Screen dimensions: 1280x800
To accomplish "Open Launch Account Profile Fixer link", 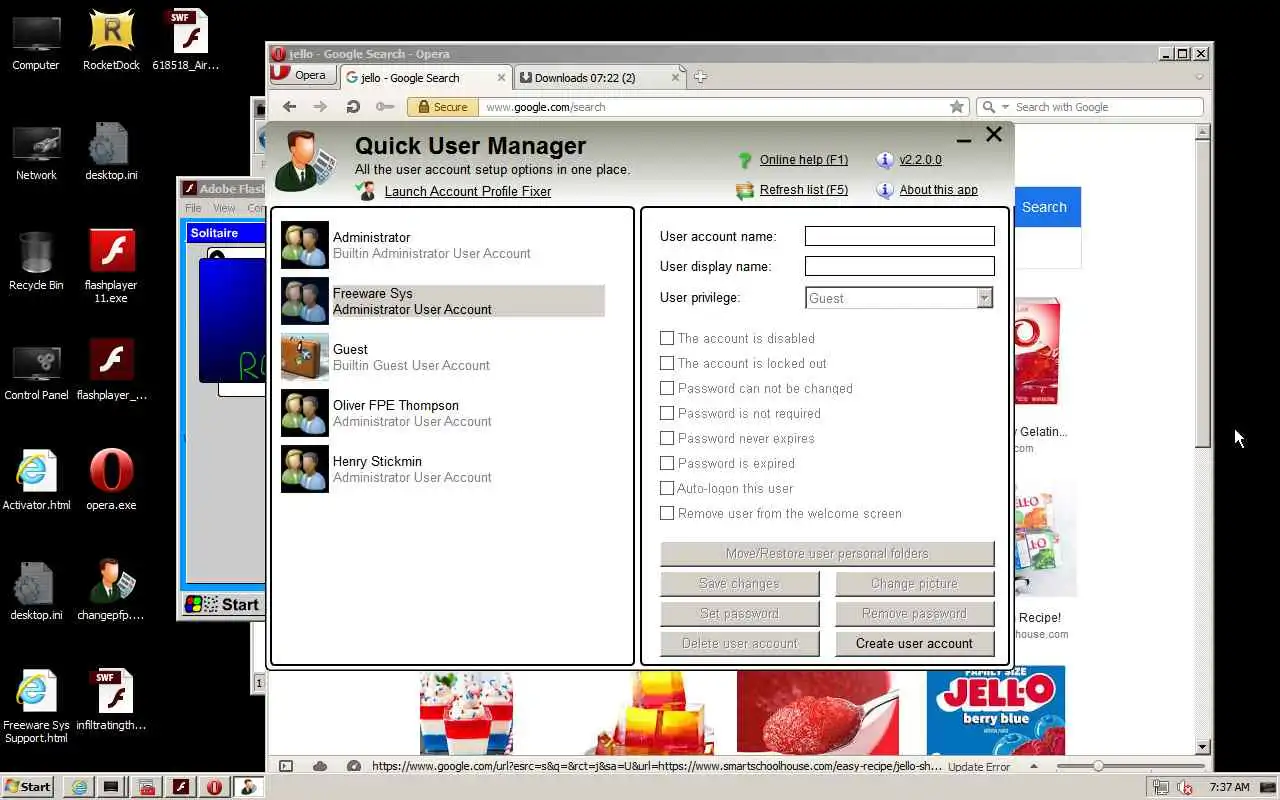I will [467, 191].
